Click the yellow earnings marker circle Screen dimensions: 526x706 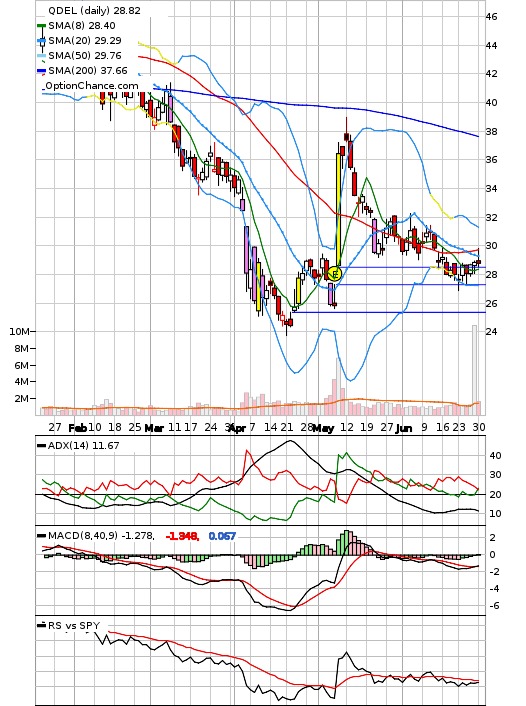334,274
